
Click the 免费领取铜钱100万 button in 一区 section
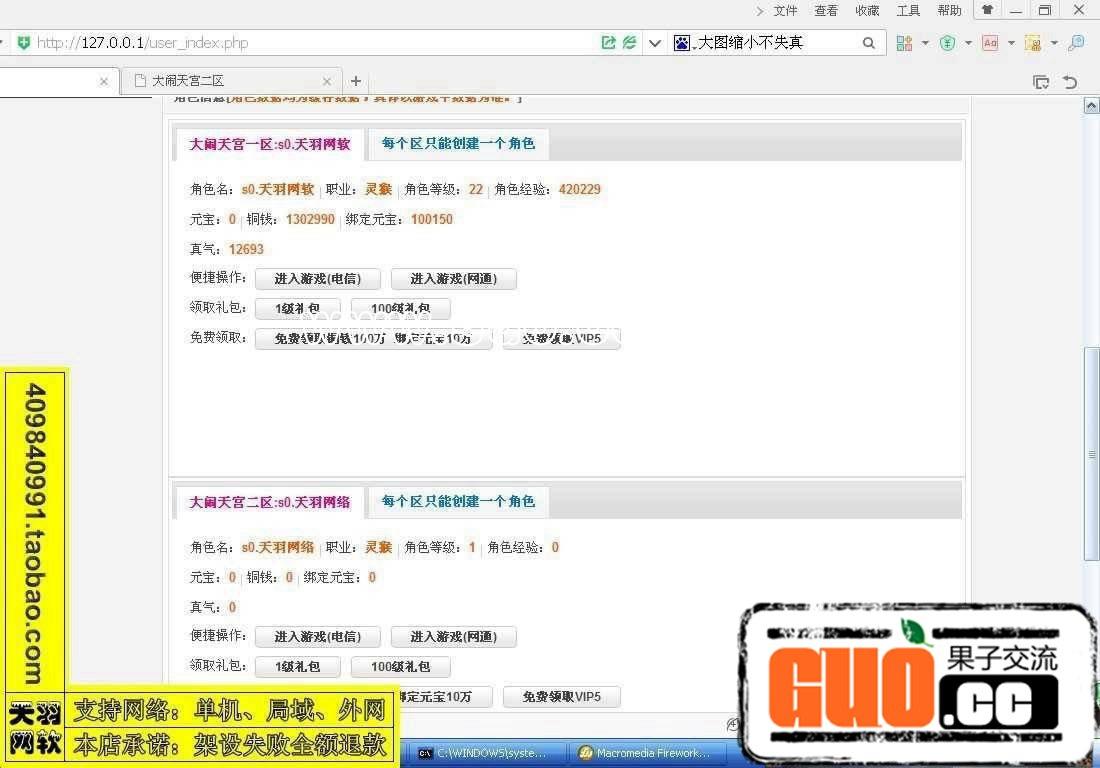[373, 339]
